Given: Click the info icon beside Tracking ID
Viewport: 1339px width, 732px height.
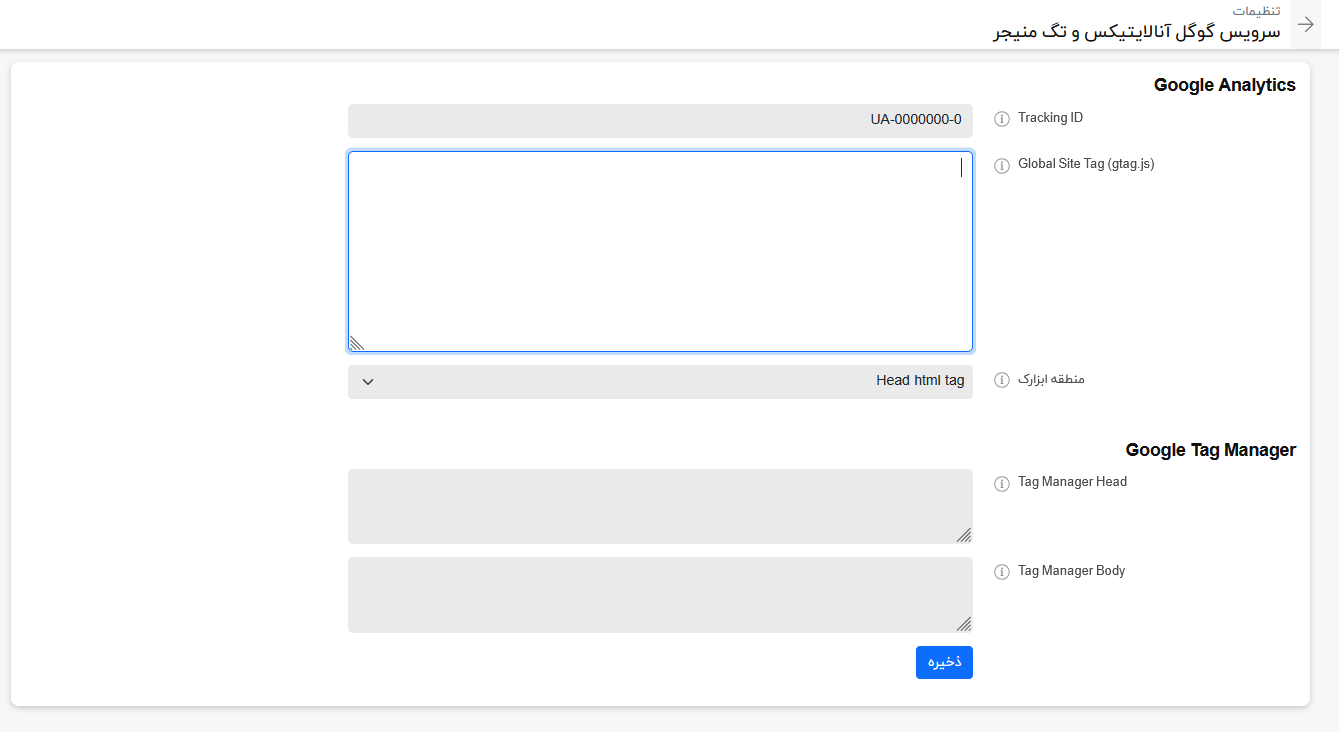Looking at the screenshot, I should pos(1002,119).
